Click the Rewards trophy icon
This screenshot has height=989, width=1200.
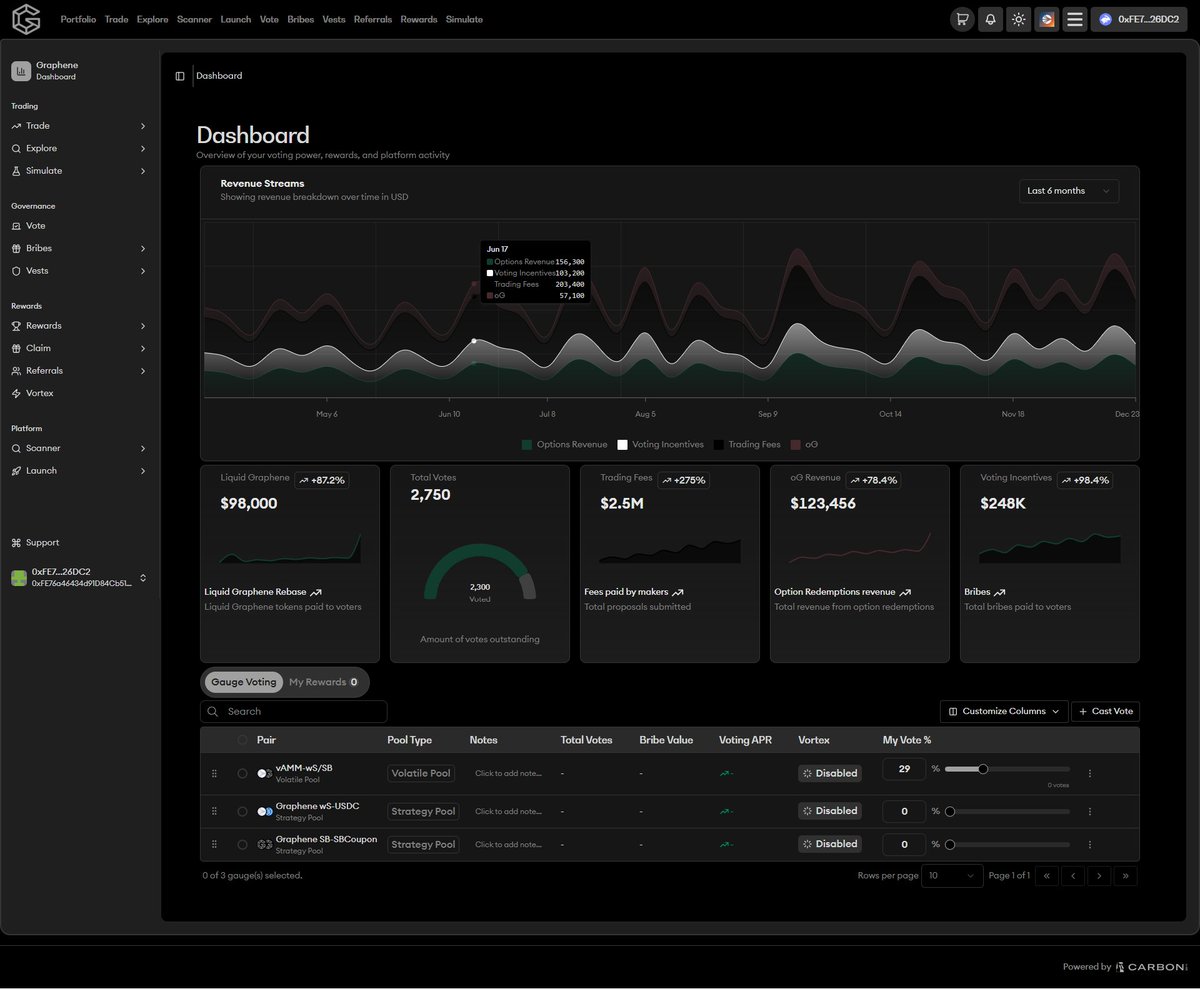[16, 326]
